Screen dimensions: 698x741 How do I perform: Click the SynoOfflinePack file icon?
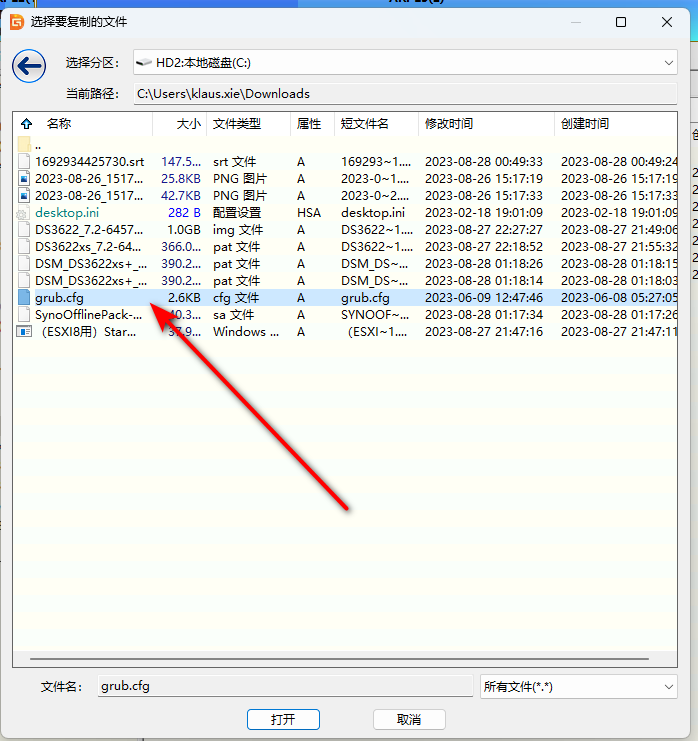(x=24, y=315)
